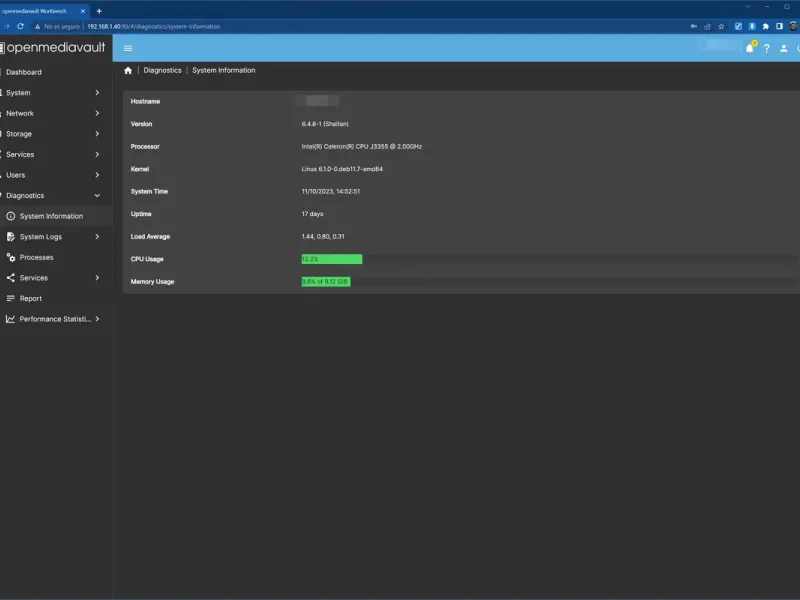
Task: Click the 'Hostname' label
Action: point(145,102)
